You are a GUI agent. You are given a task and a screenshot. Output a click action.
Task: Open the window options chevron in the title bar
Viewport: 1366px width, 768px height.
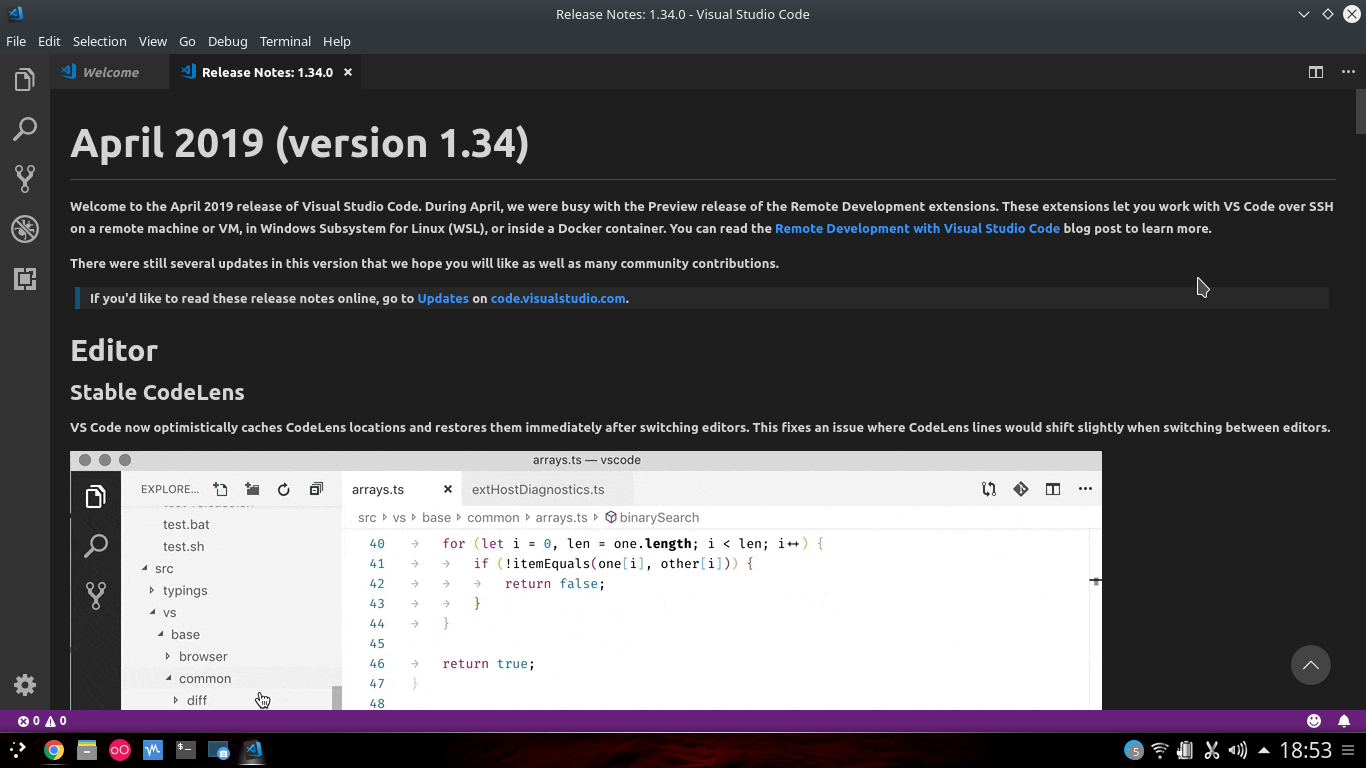click(x=1303, y=14)
